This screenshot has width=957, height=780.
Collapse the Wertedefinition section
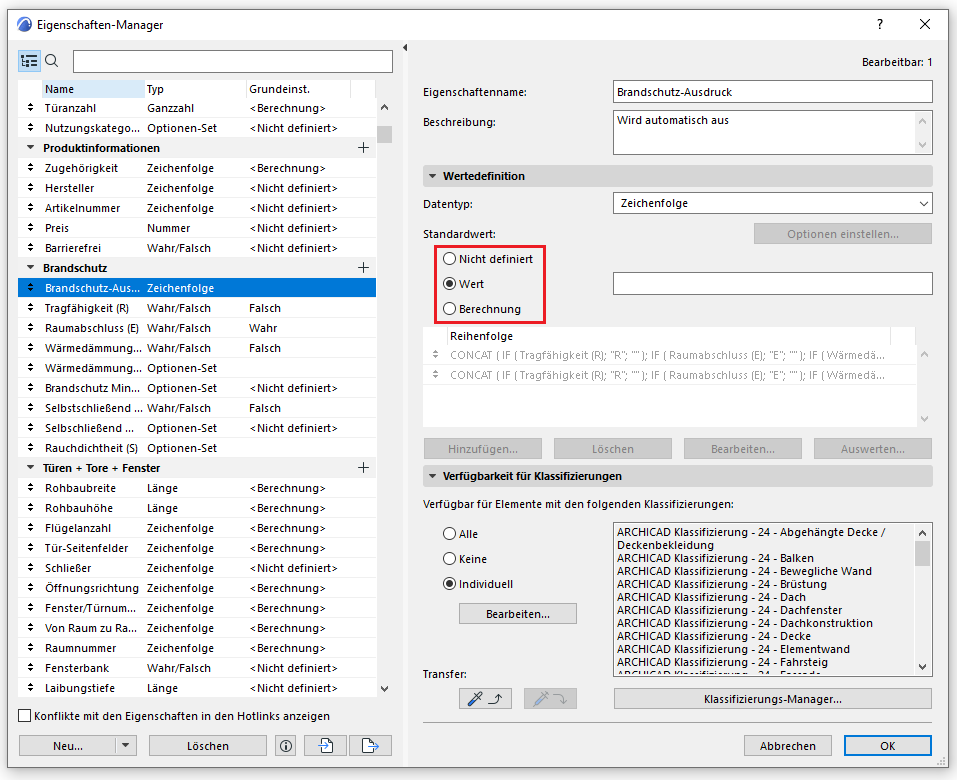tap(433, 176)
